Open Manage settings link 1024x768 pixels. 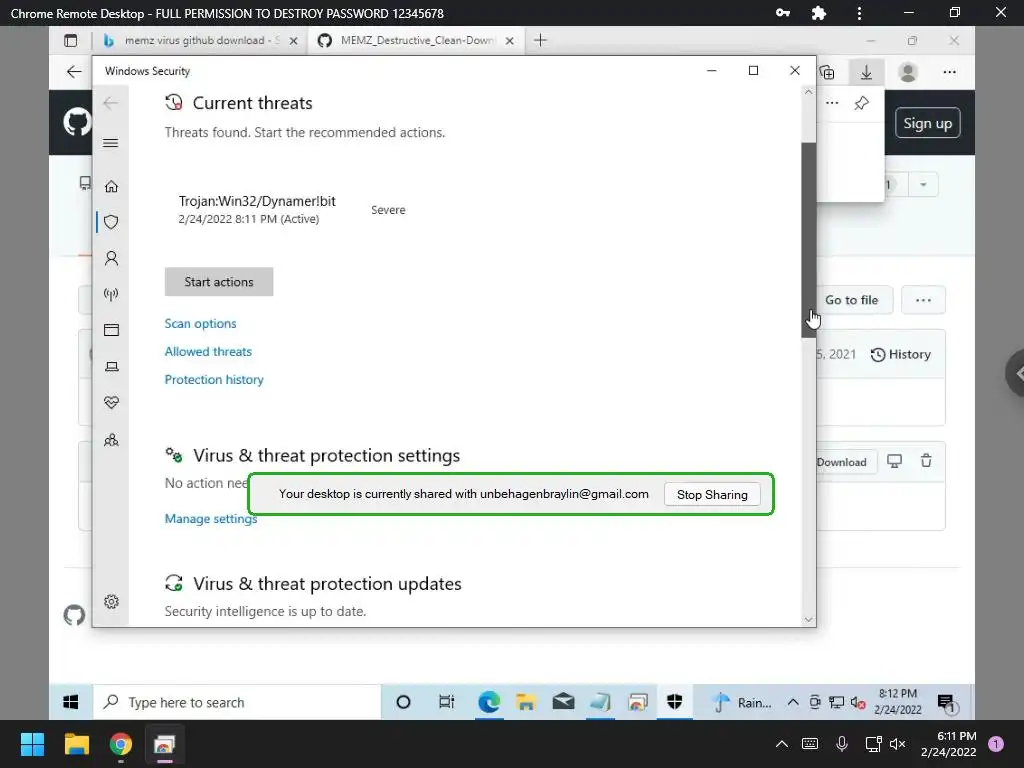(210, 519)
